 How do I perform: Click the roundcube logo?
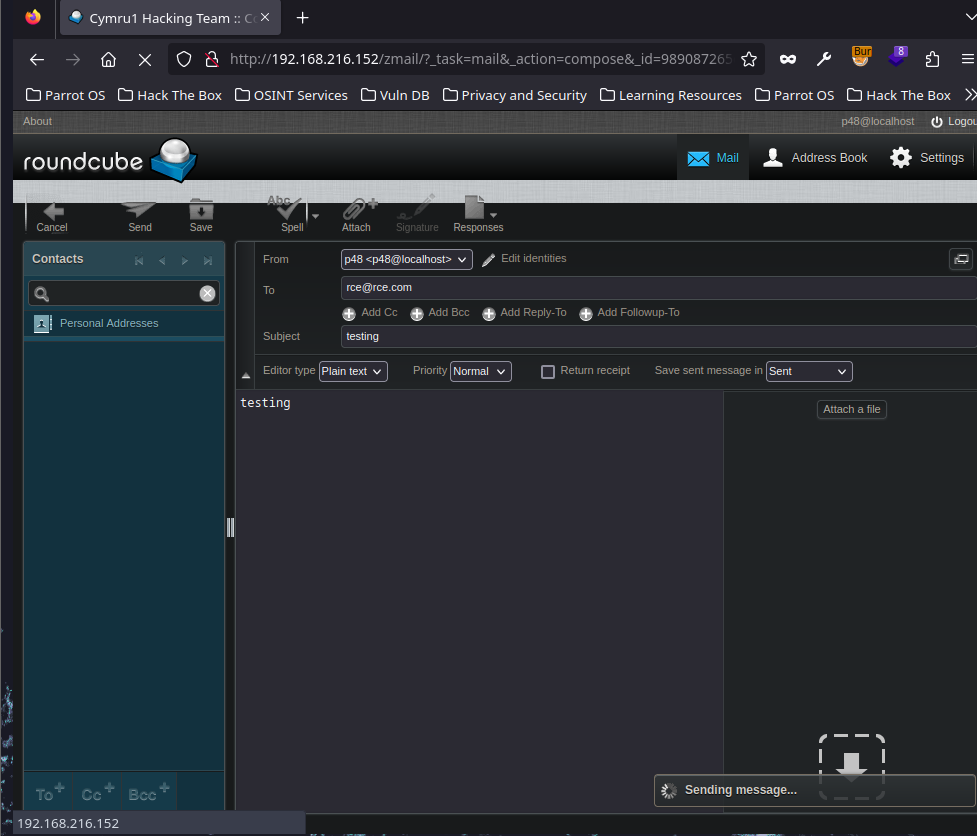[110, 160]
